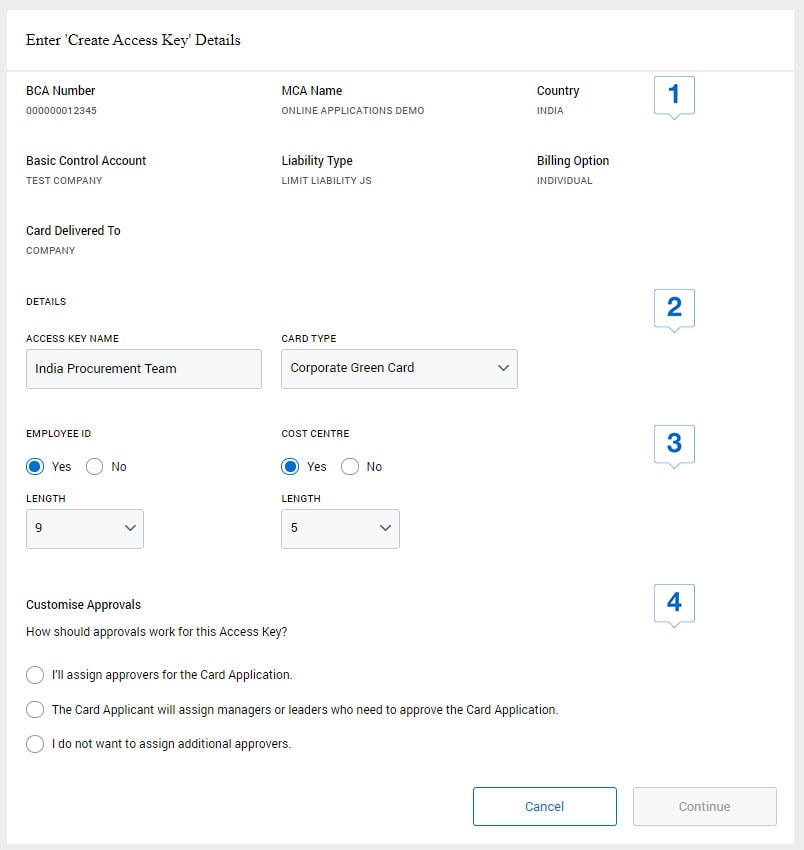This screenshot has width=804, height=850.
Task: Select Yes for Cost Centre
Action: tap(290, 466)
